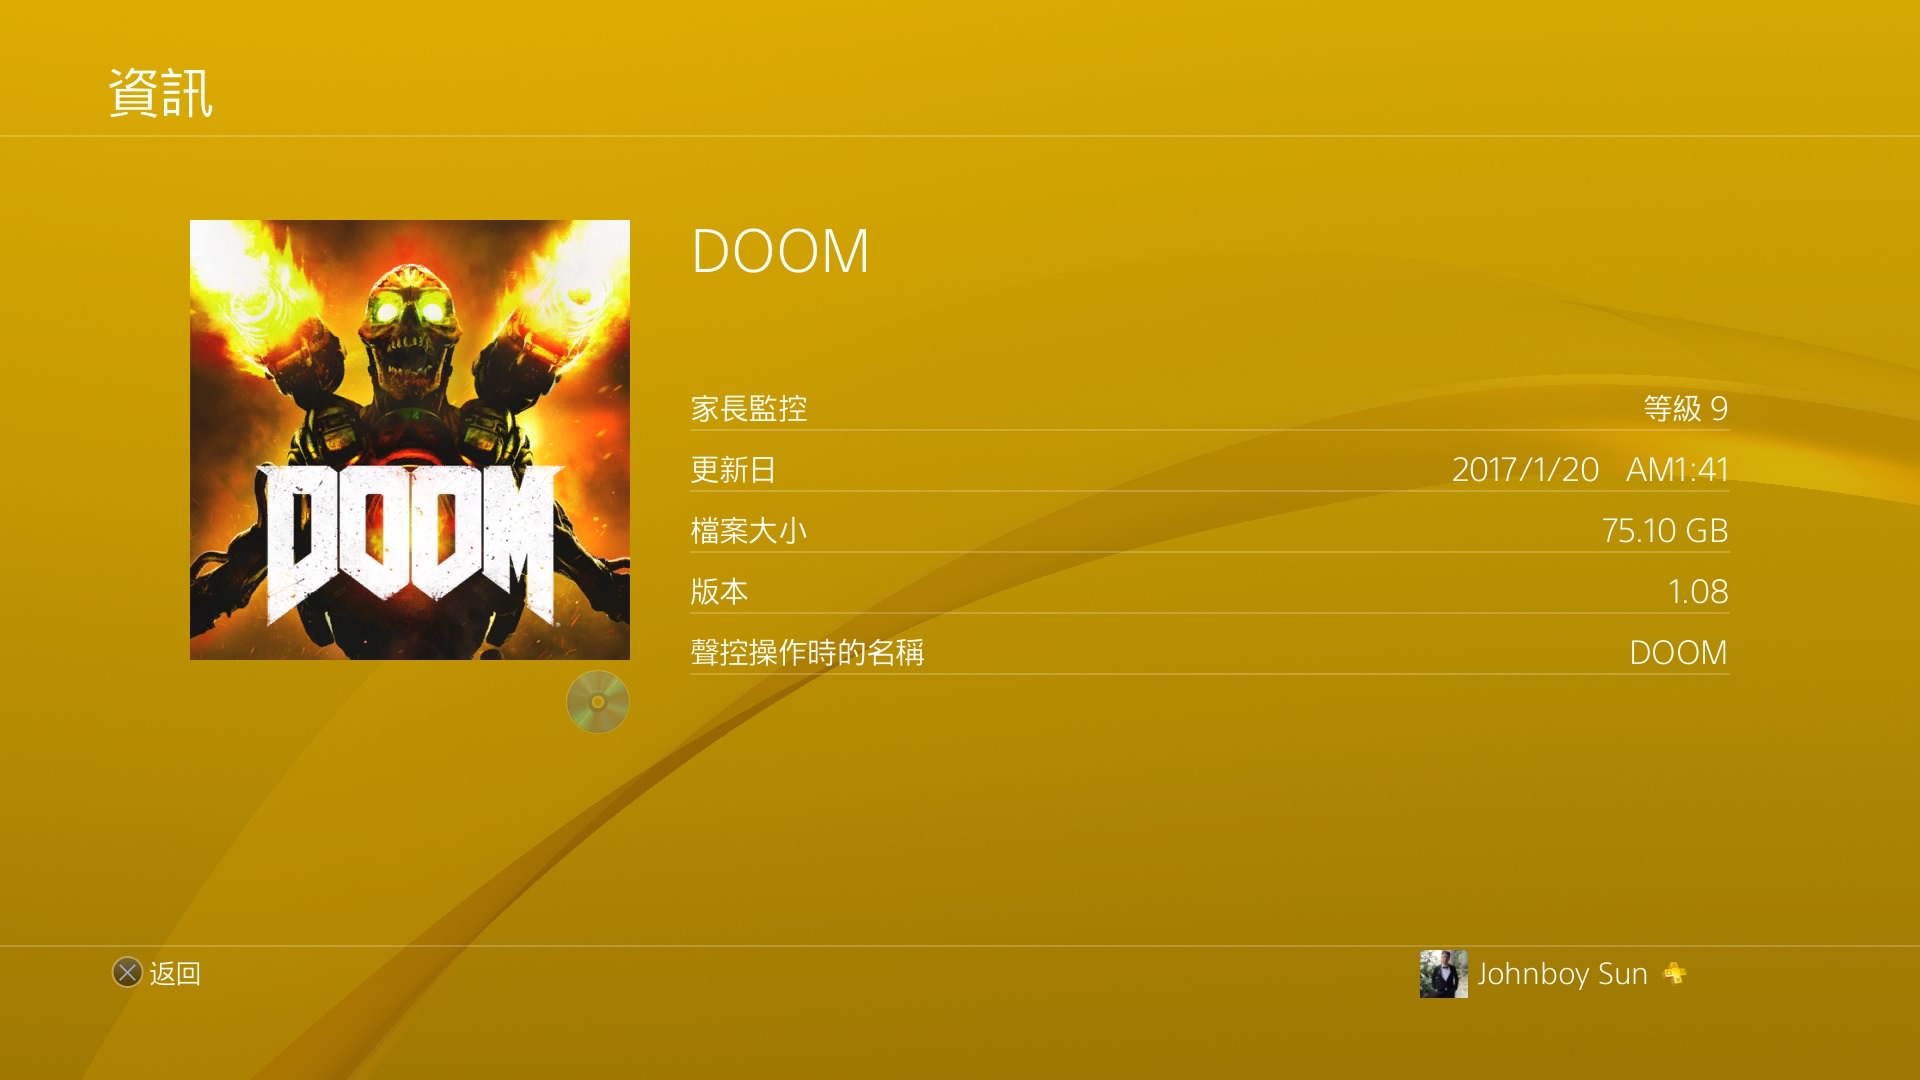Click the PlayStation Plus badge icon
Image resolution: width=1920 pixels, height=1080 pixels.
pyautogui.click(x=1675, y=973)
